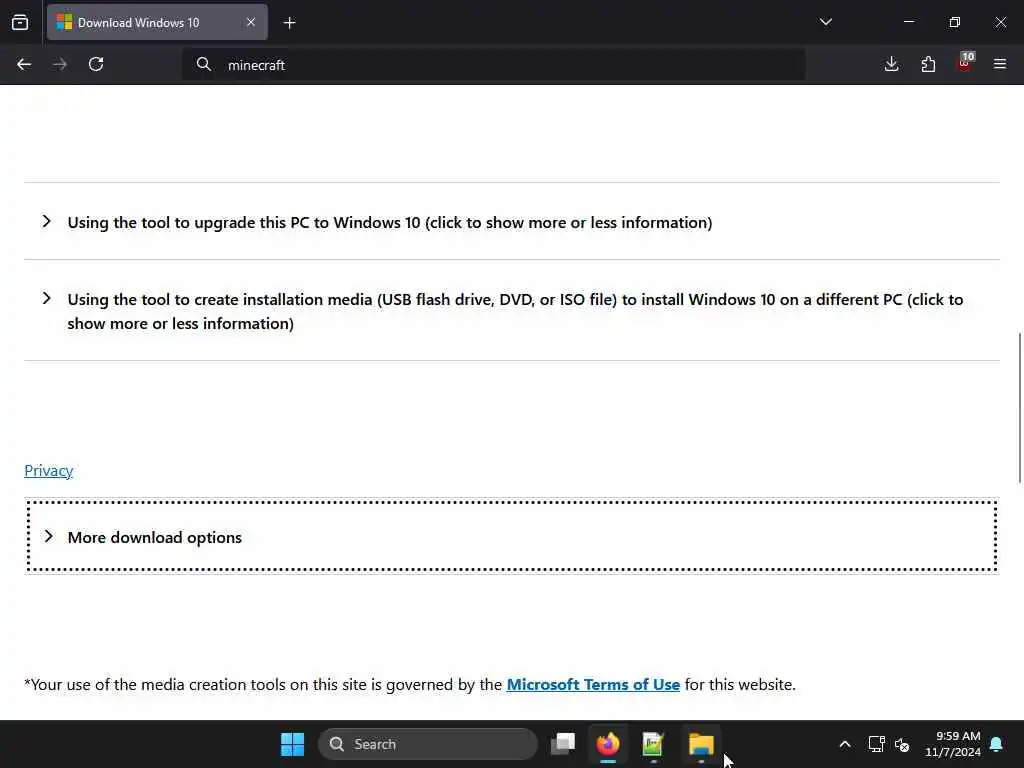1024x768 pixels.
Task: Open the browser downloads panel
Action: [891, 64]
